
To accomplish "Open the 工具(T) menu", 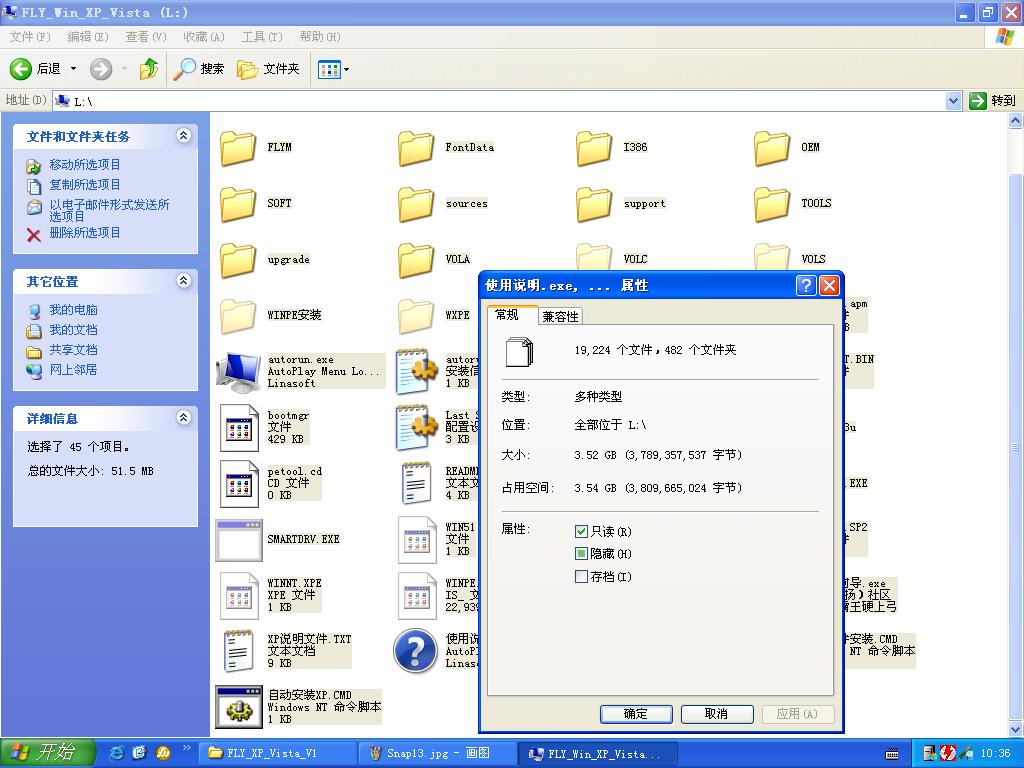I will (262, 37).
